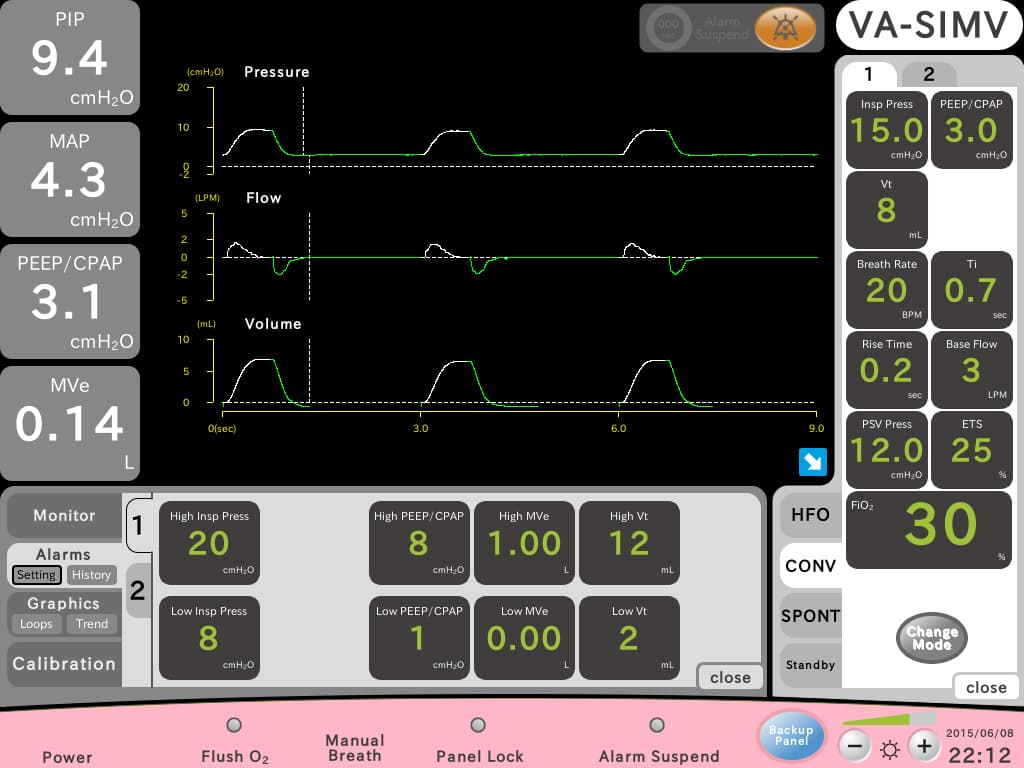The image size is (1024, 768).
Task: Switch to settings tab 1
Action: coord(869,74)
